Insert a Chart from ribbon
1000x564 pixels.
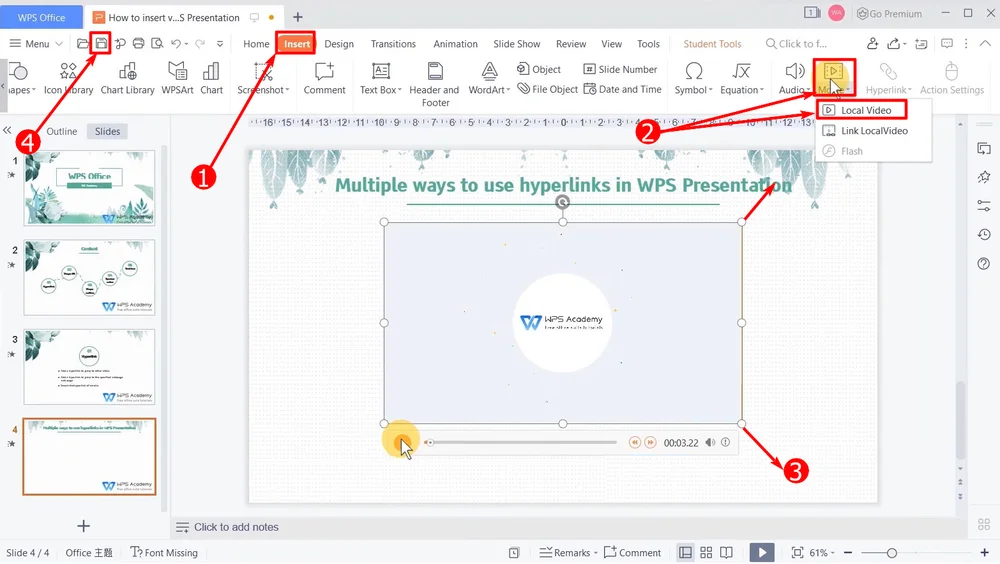tap(211, 78)
